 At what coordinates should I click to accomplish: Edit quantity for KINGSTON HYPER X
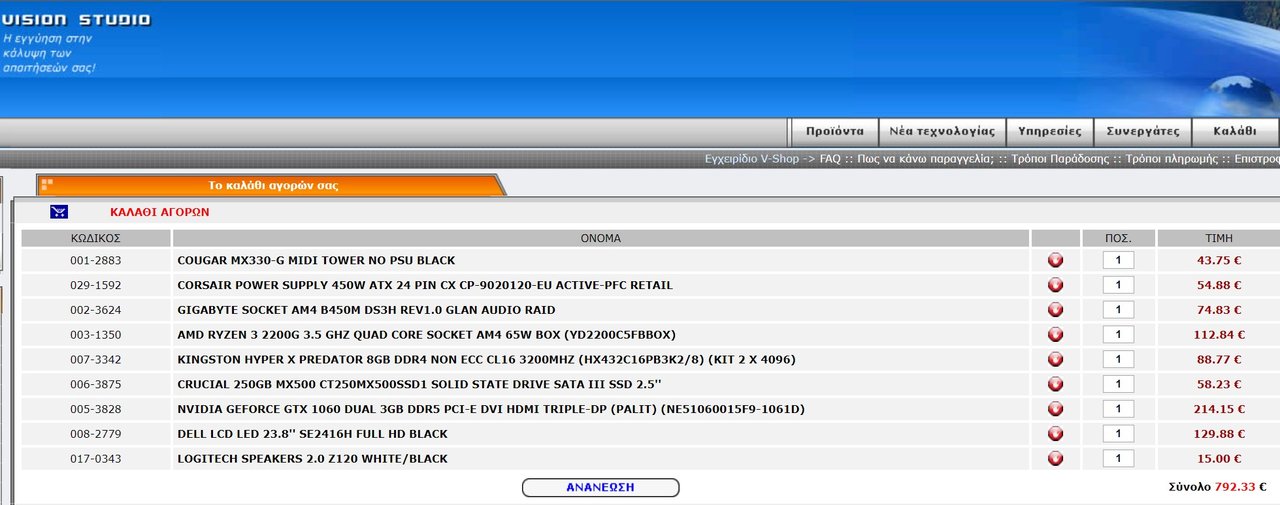[1118, 359]
